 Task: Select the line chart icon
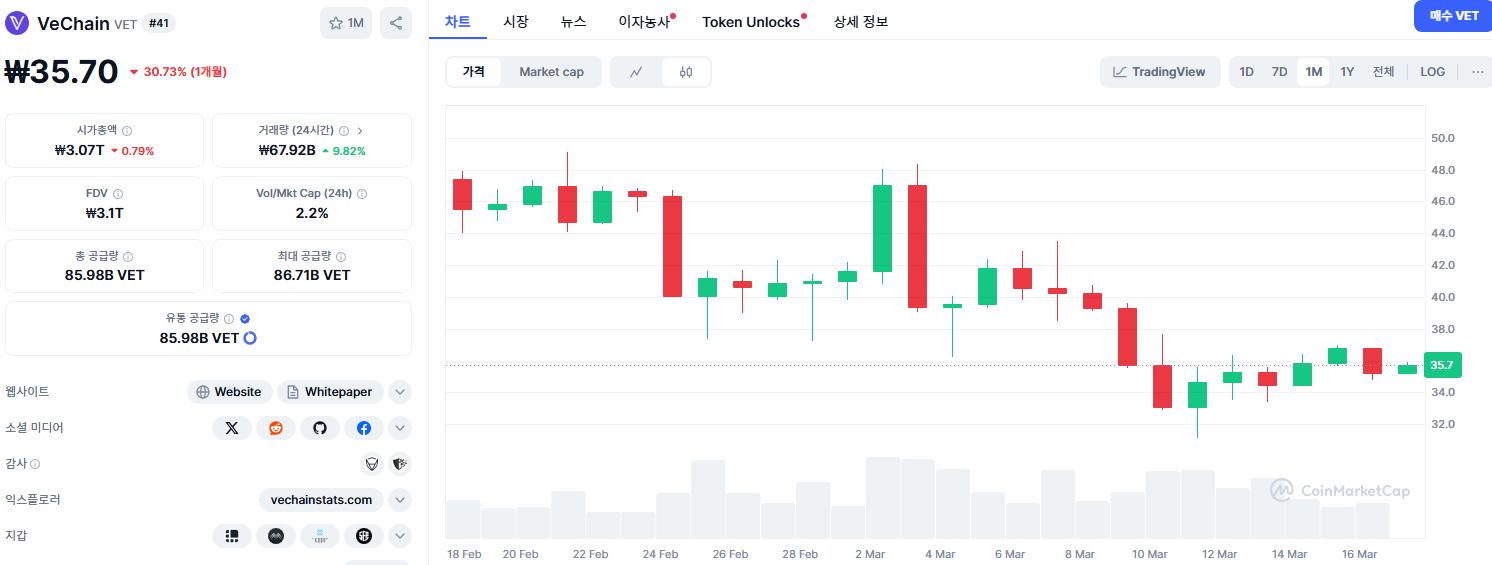pyautogui.click(x=636, y=72)
